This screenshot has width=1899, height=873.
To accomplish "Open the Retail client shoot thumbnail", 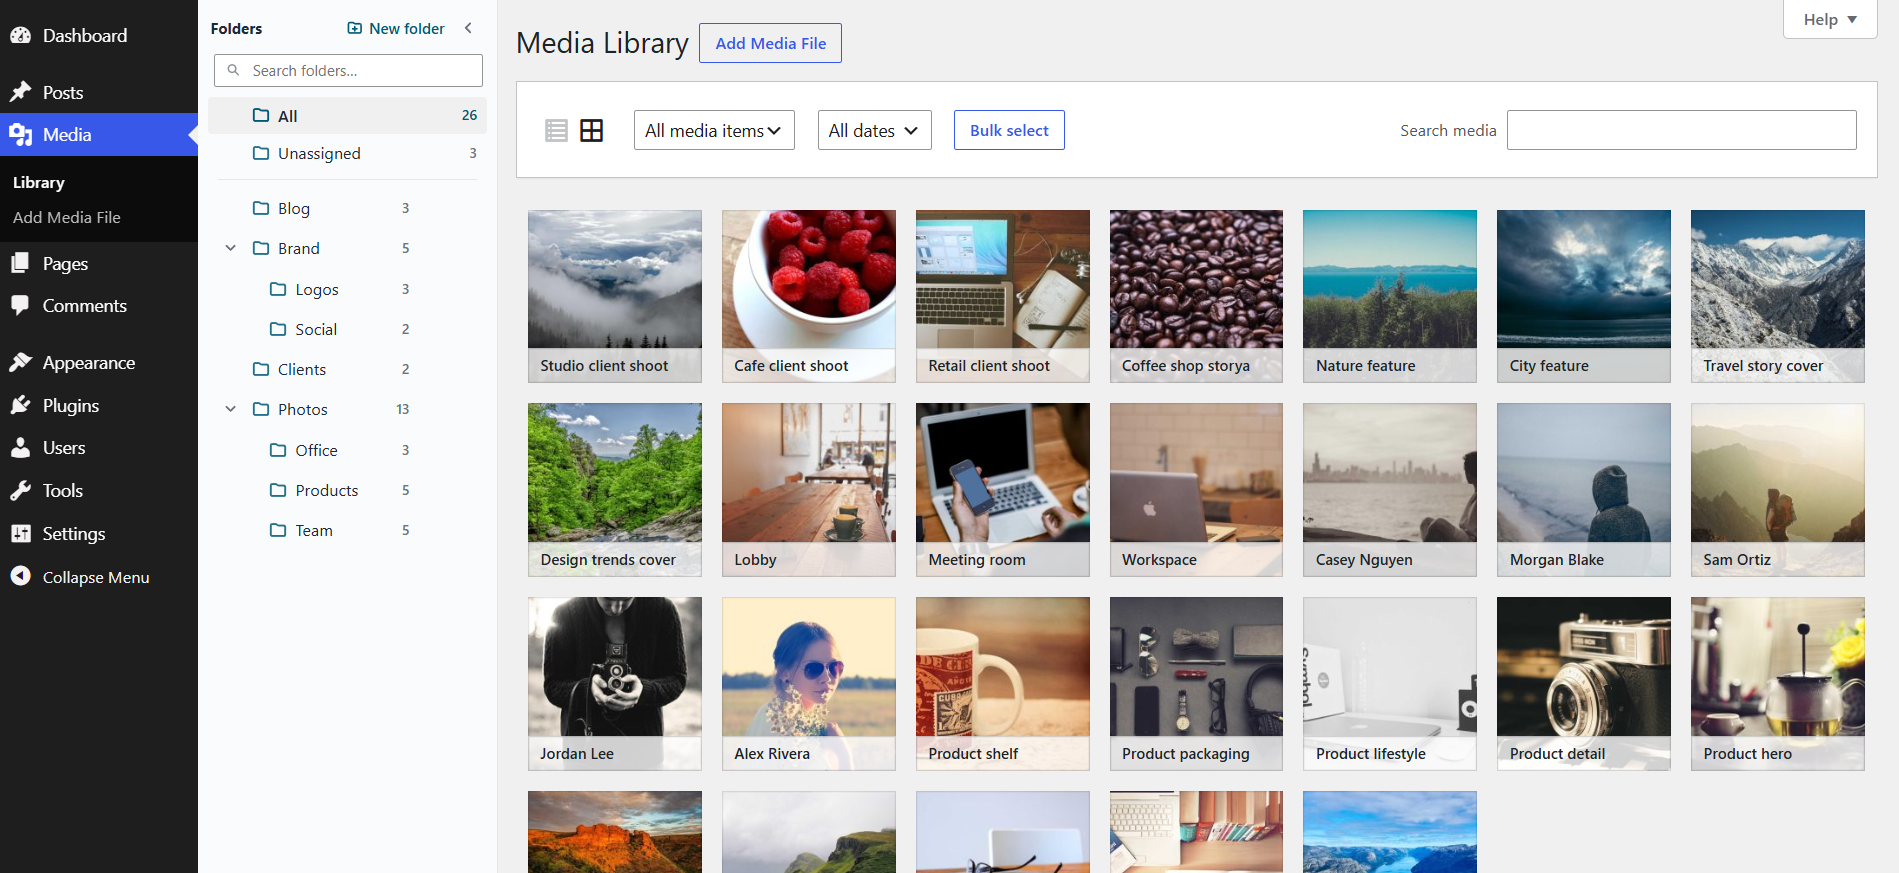I will 1003,296.
